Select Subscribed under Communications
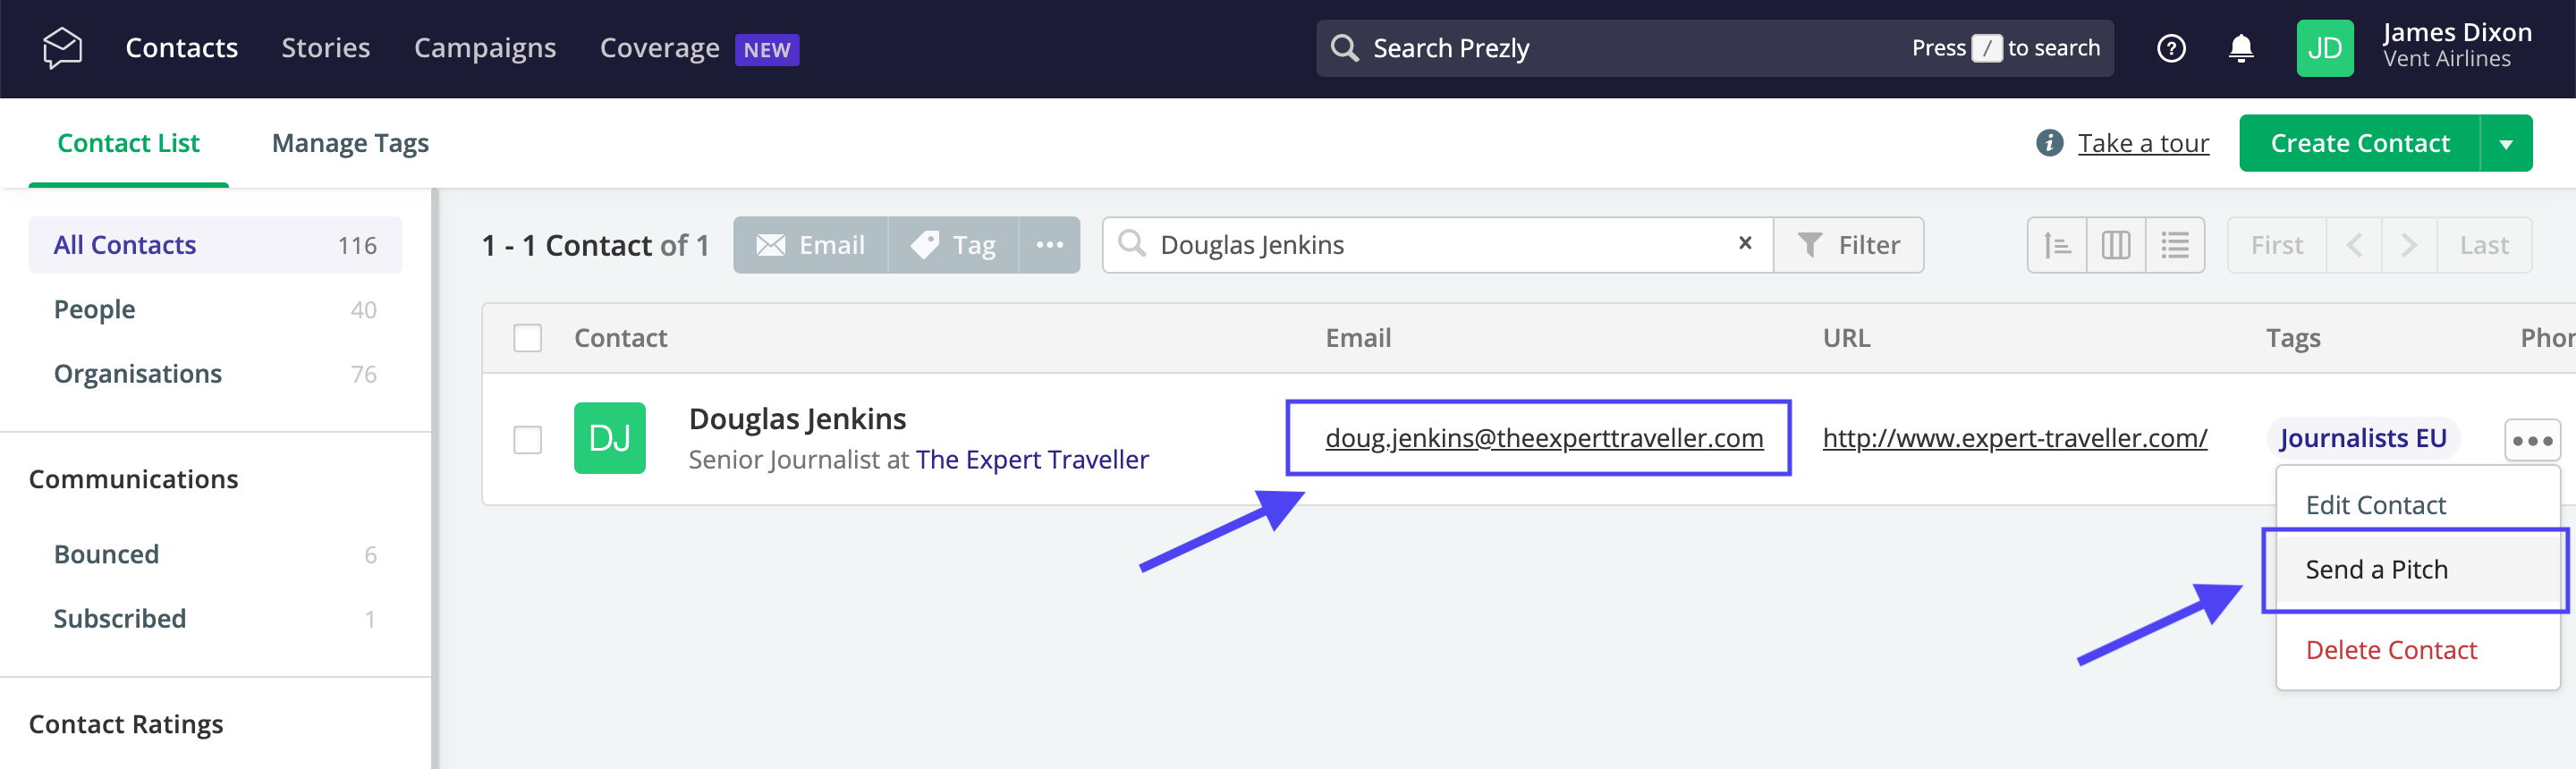 [x=215, y=618]
